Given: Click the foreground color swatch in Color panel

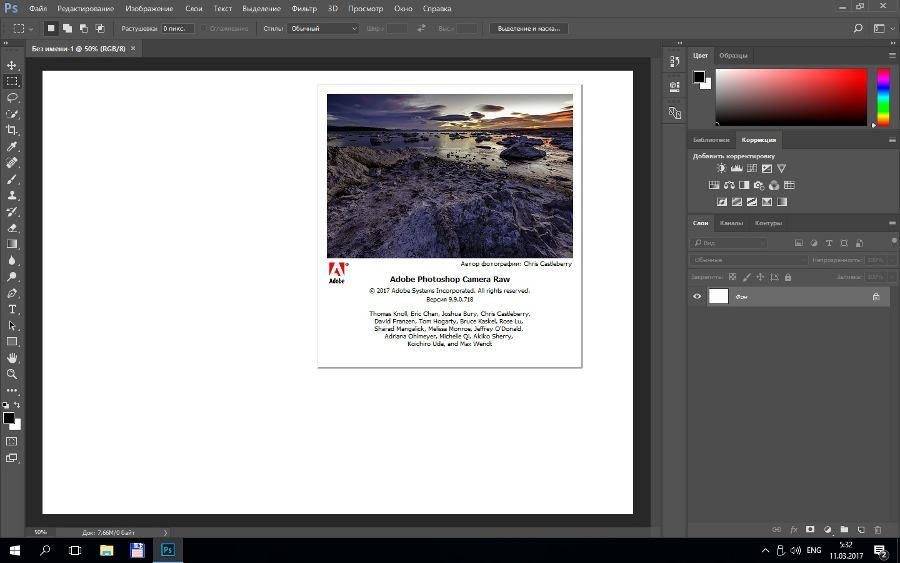Looking at the screenshot, I should [x=699, y=77].
